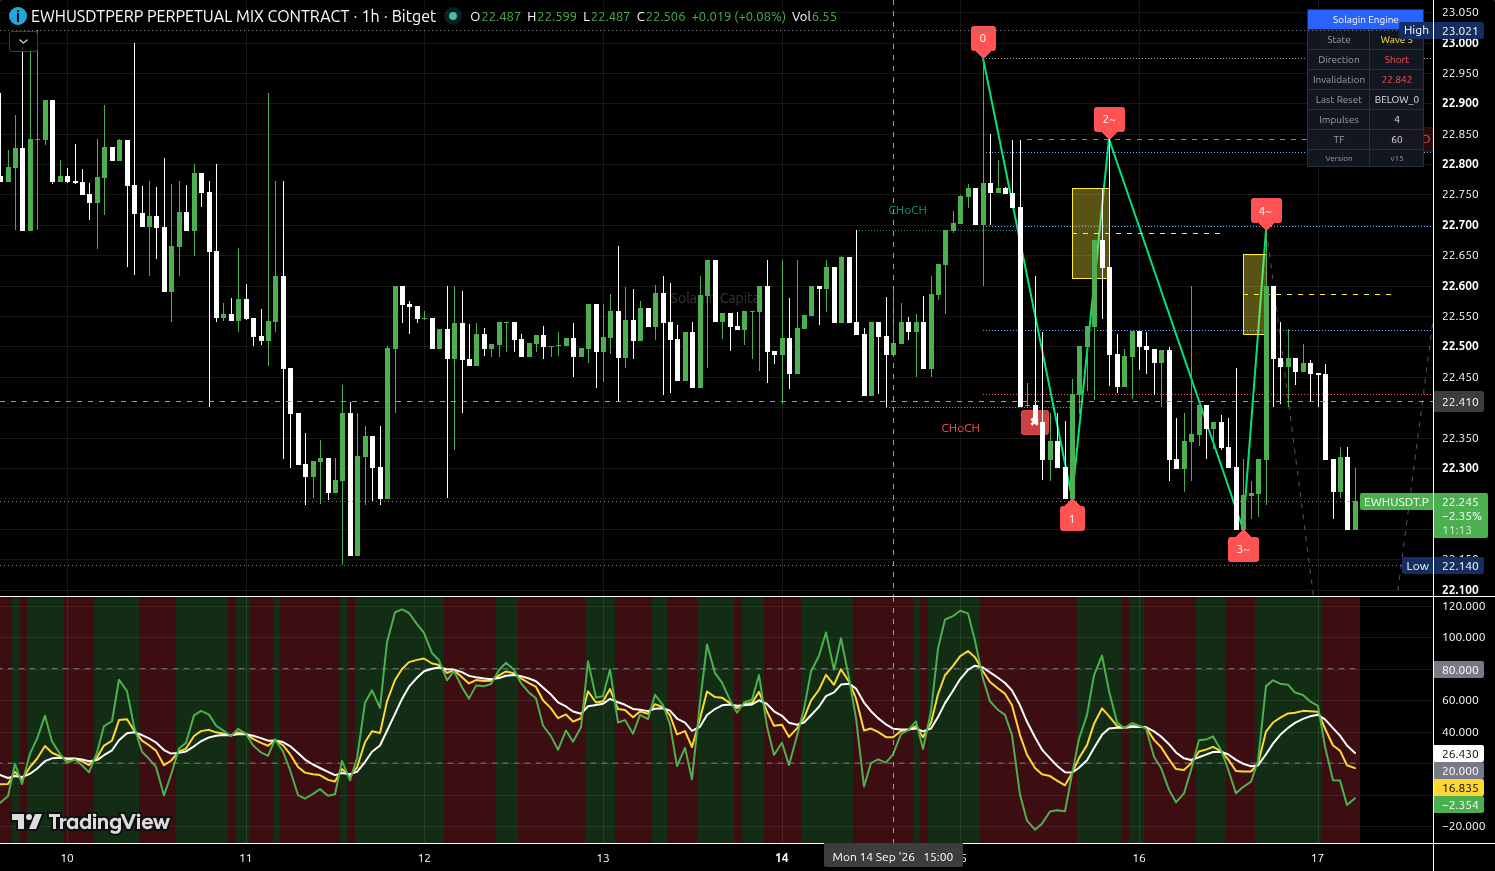Click the crosshair date label Mon 14 Sep
The width and height of the screenshot is (1495, 871).
pyautogui.click(x=892, y=857)
